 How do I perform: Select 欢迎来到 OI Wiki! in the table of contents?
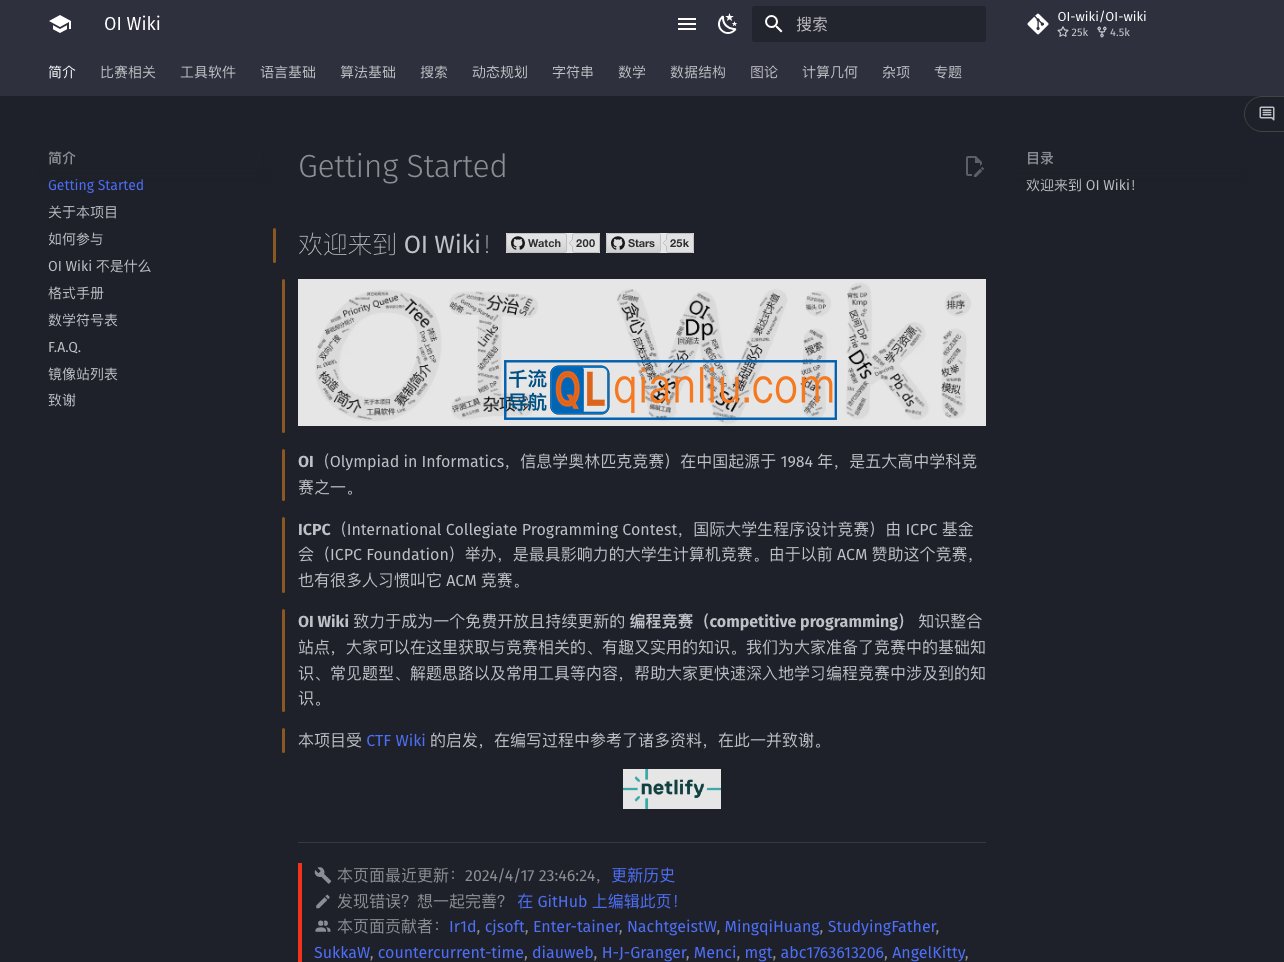point(1080,185)
